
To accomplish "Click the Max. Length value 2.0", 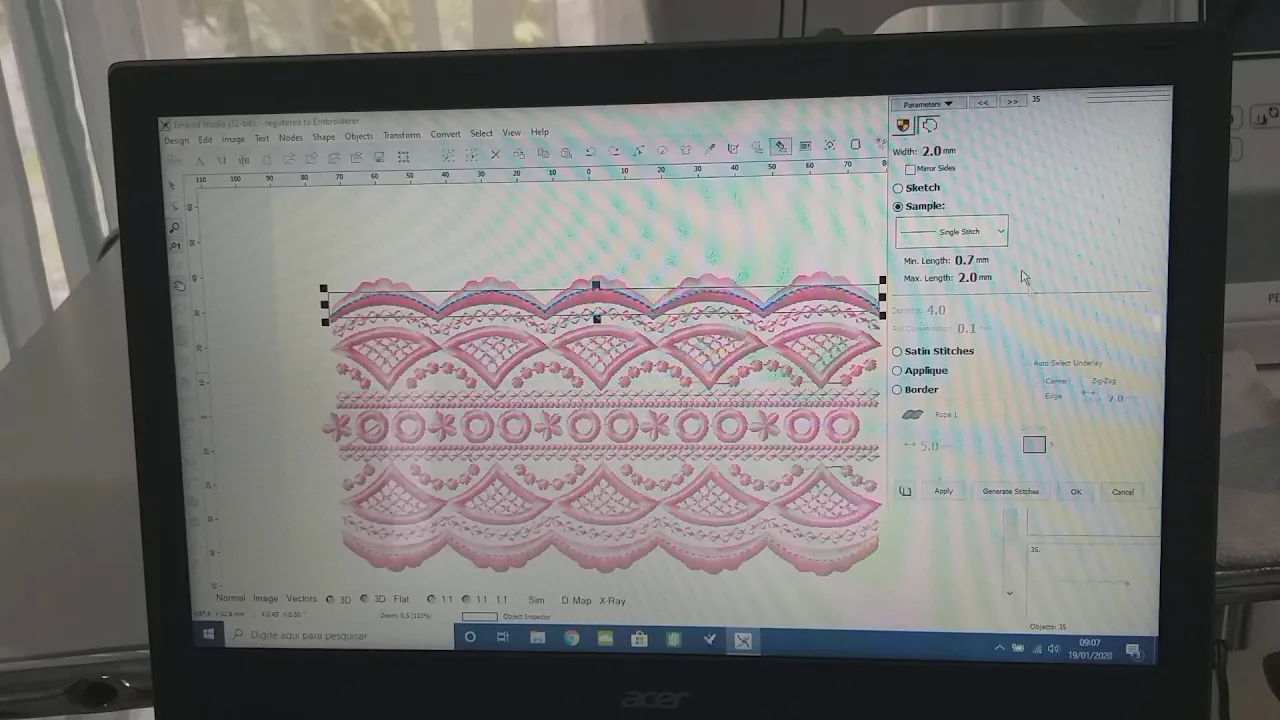I will (x=967, y=278).
